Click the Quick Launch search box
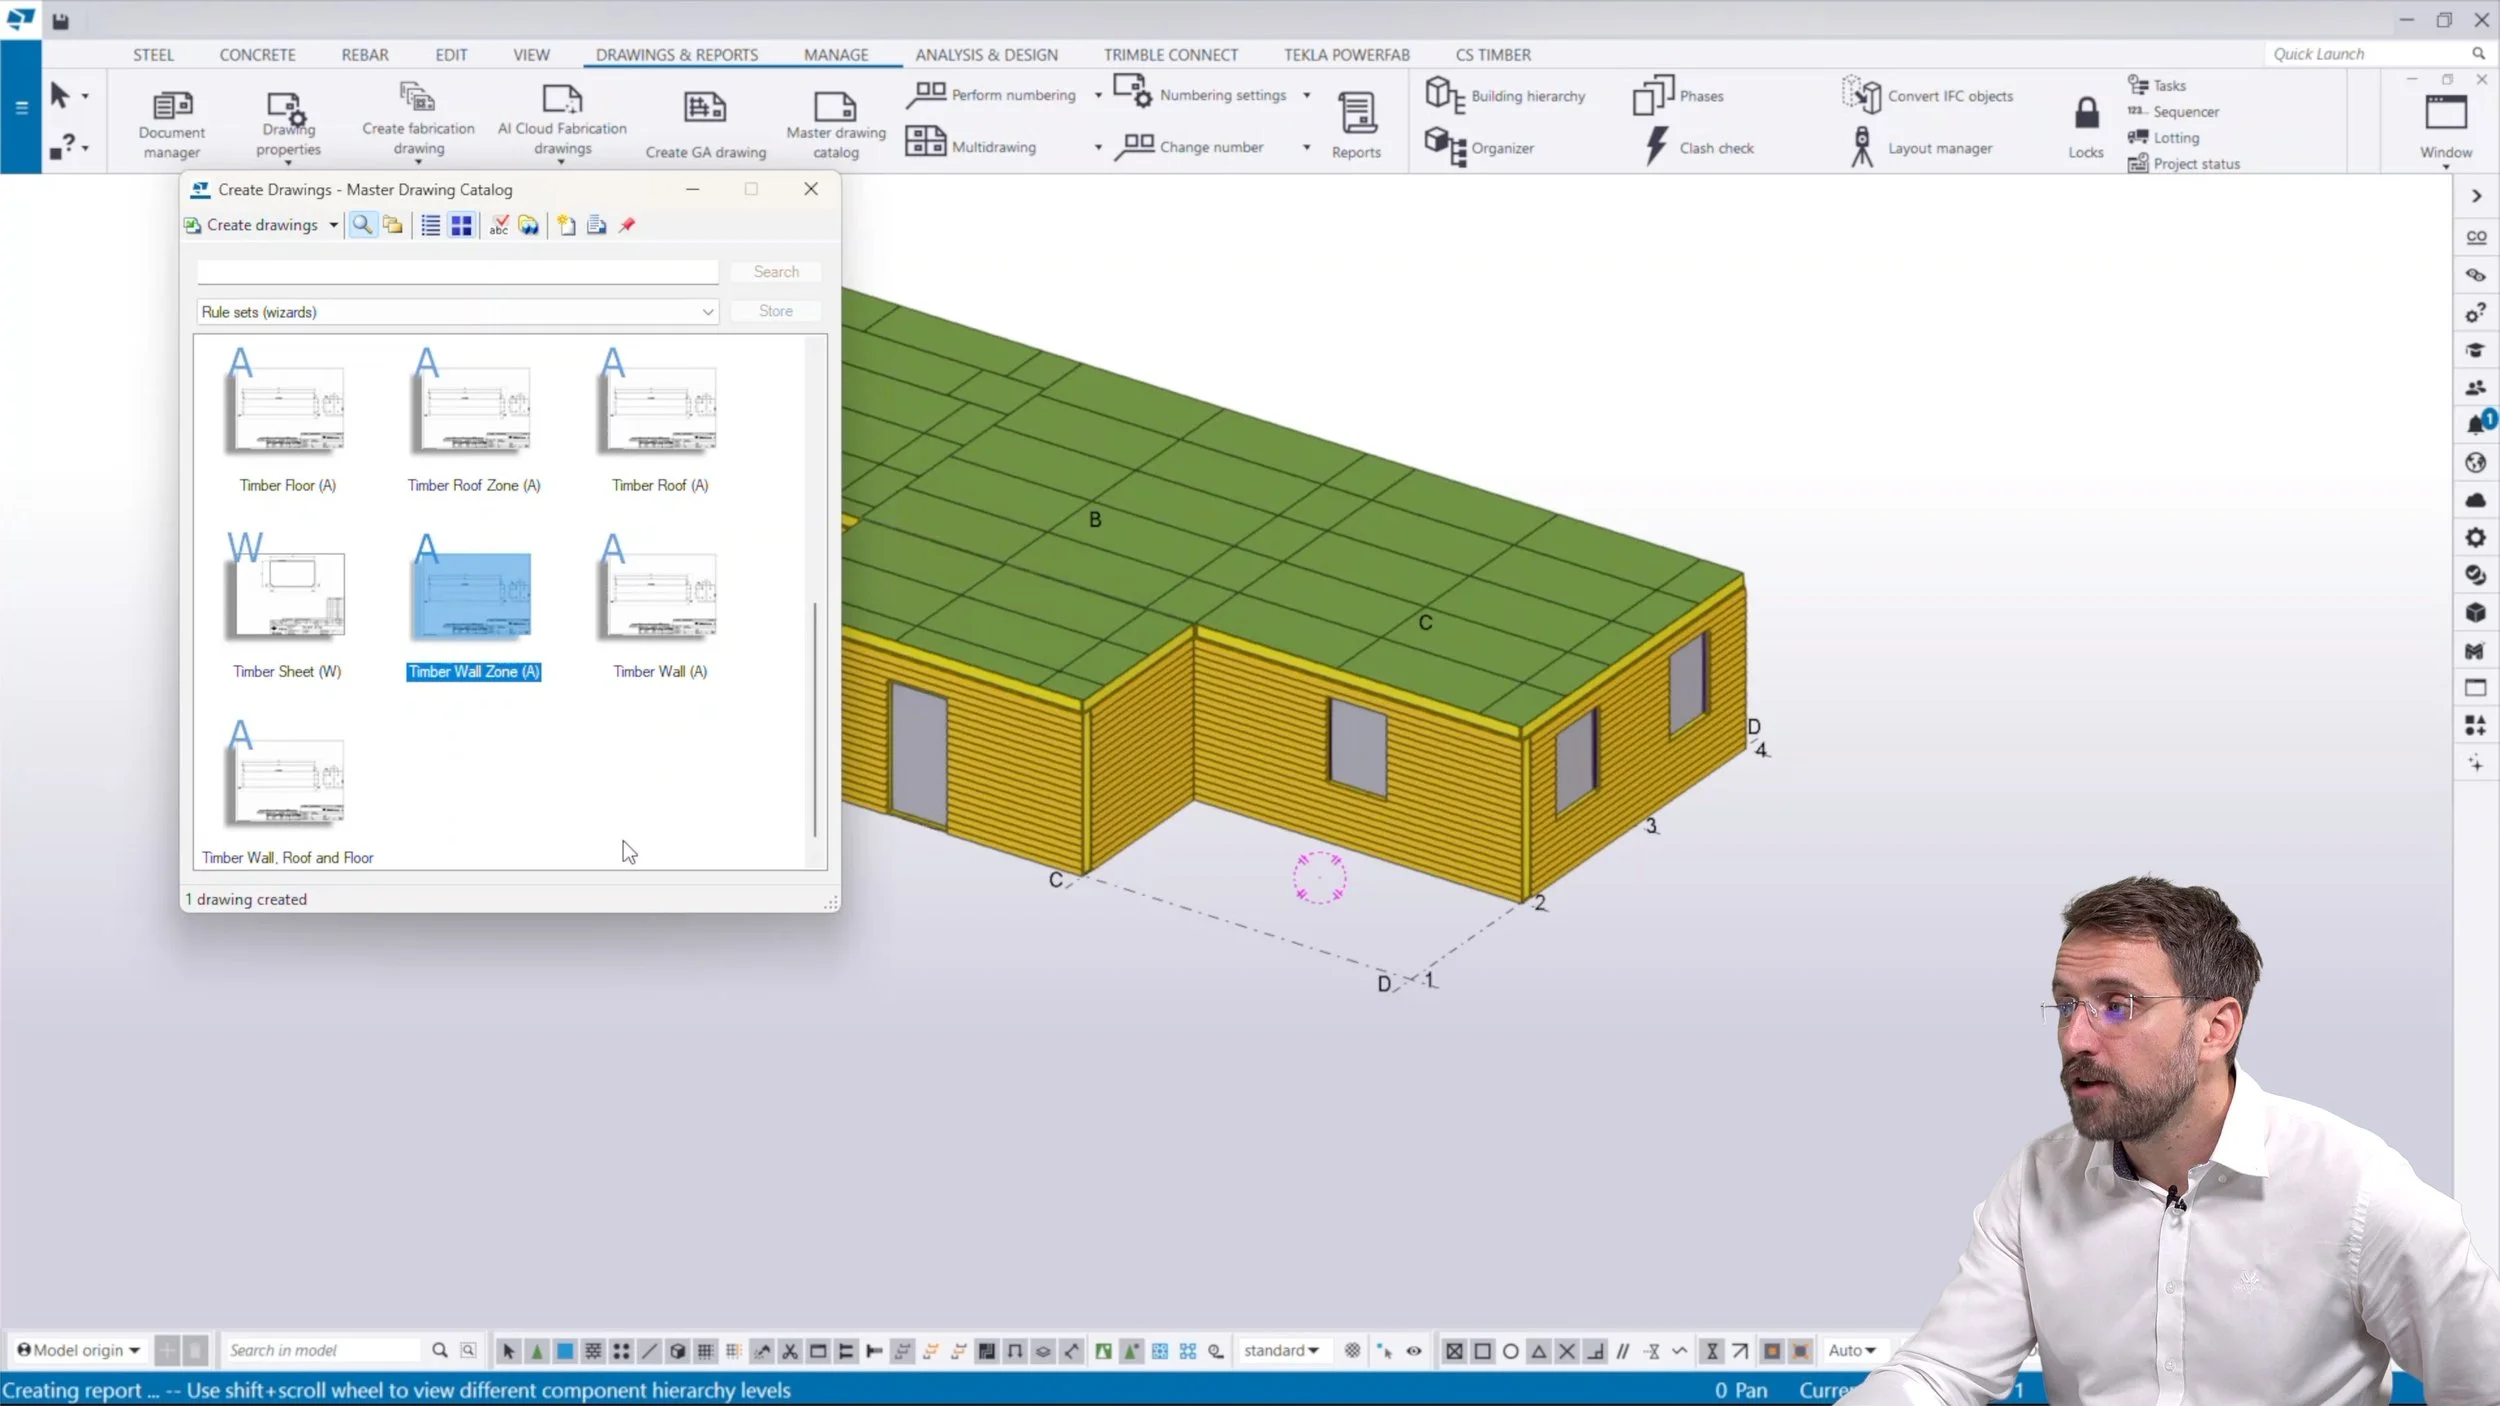2500x1406 pixels. pyautogui.click(x=2378, y=54)
